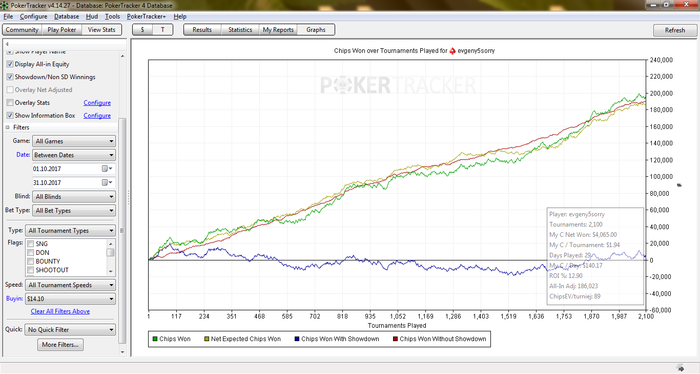Open the Tools menu

point(112,17)
